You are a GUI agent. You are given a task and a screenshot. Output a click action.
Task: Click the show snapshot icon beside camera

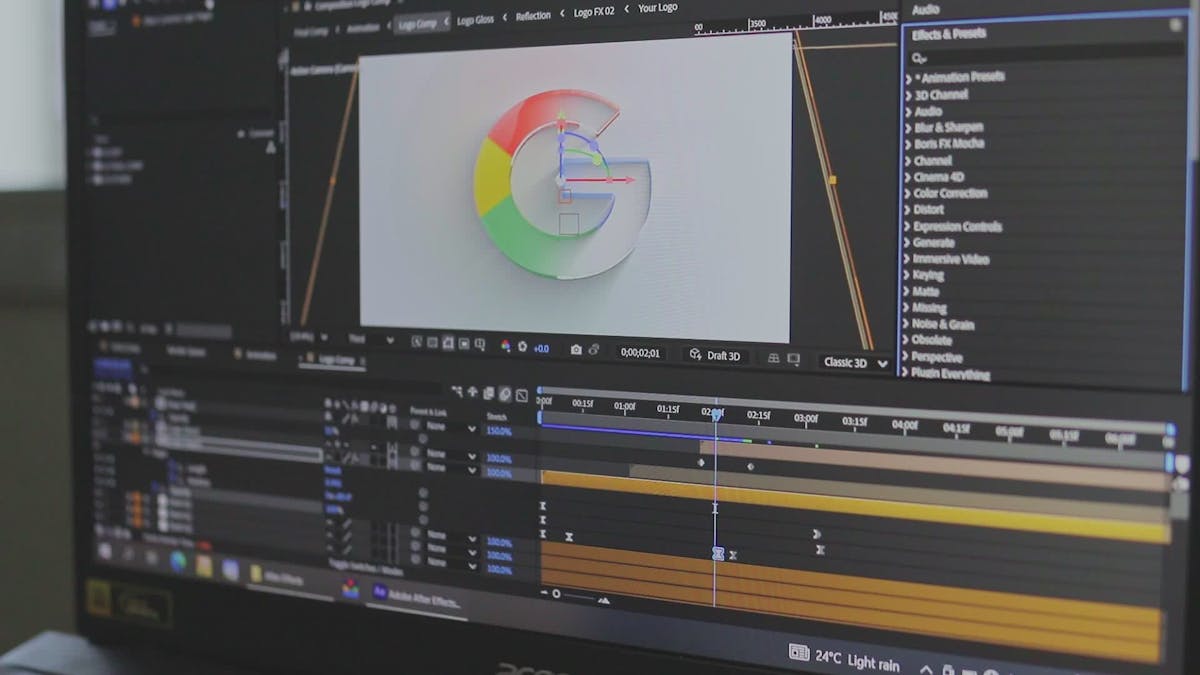tap(594, 349)
